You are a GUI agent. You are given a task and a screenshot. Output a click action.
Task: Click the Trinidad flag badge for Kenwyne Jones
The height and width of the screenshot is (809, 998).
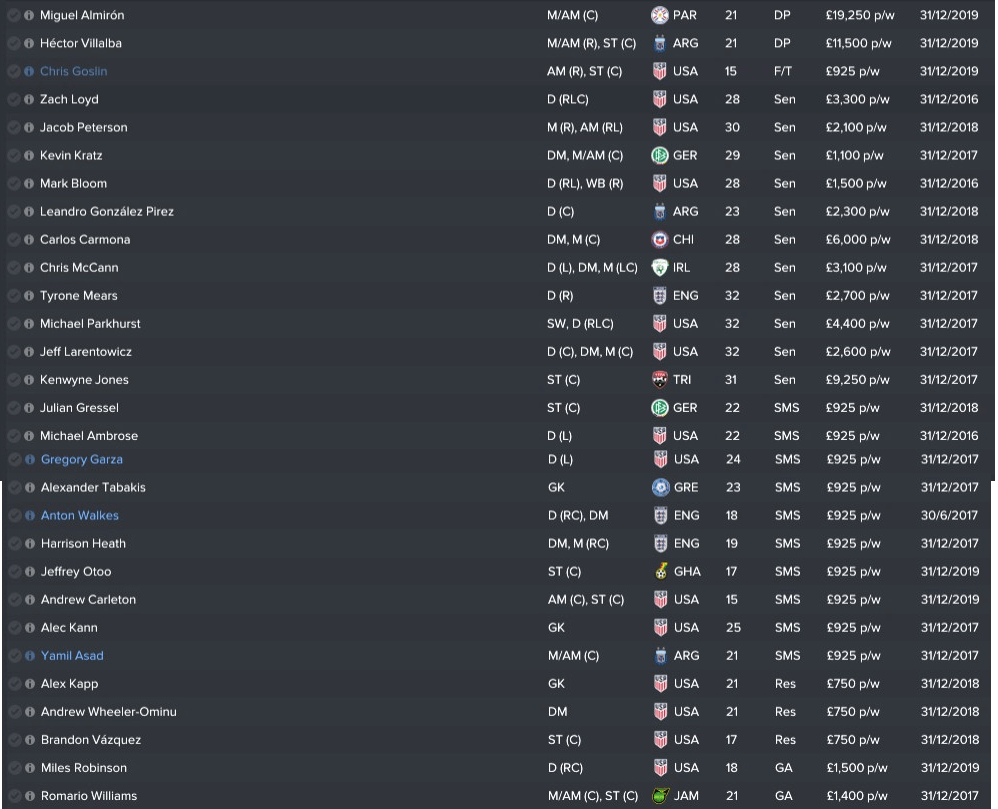660,380
